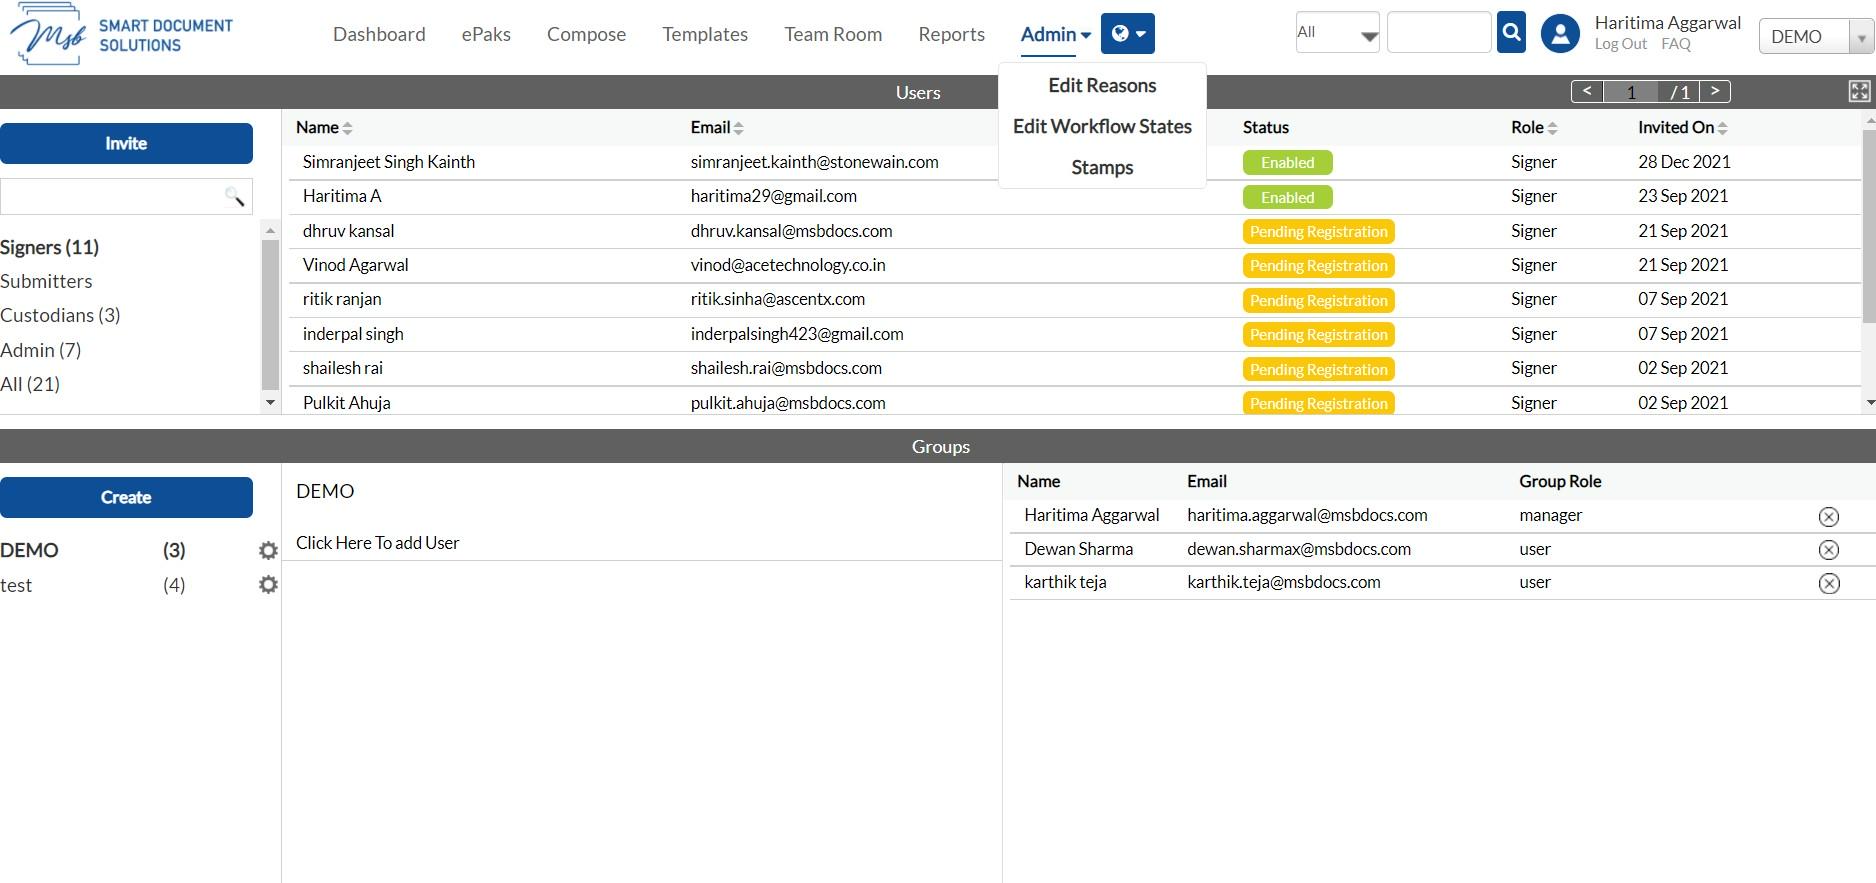Click the fullscreen expand icon in Users bar
The width and height of the screenshot is (1876, 883).
1859,92
